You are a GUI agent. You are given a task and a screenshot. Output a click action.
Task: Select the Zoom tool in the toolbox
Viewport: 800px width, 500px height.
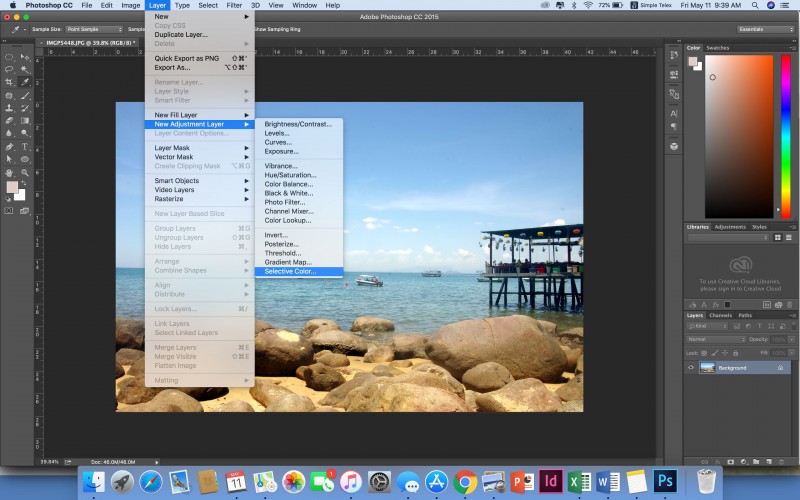point(25,172)
